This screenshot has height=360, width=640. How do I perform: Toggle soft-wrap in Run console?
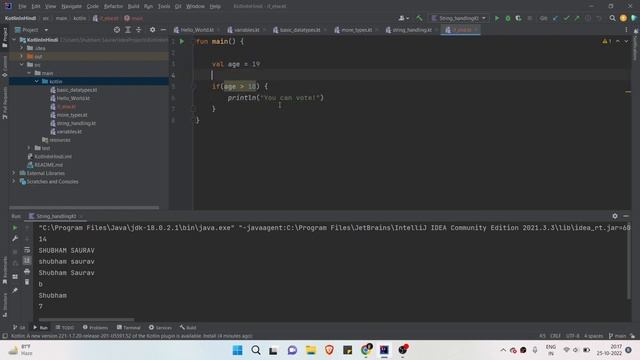27,250
